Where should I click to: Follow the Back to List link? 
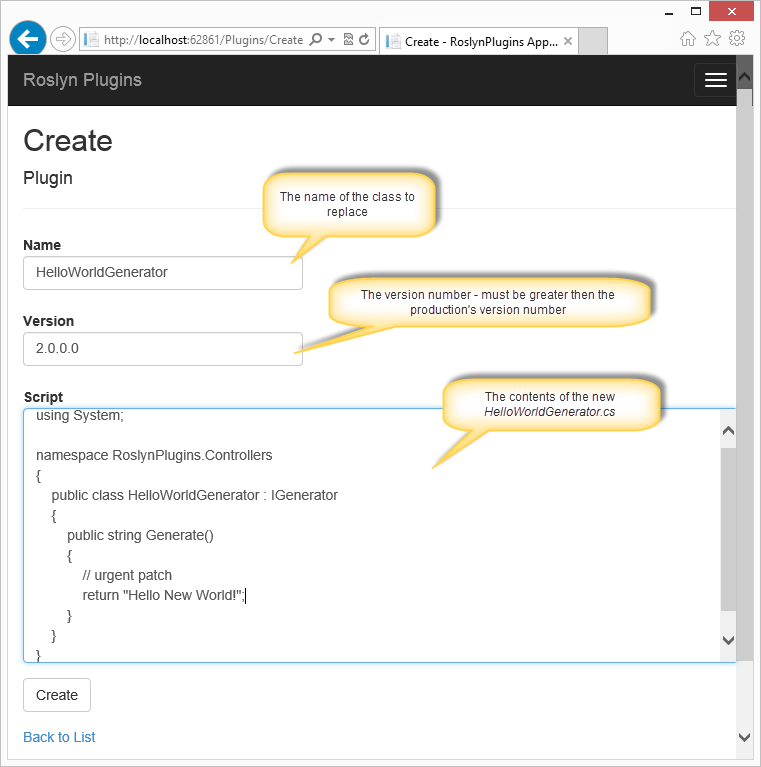(x=59, y=737)
